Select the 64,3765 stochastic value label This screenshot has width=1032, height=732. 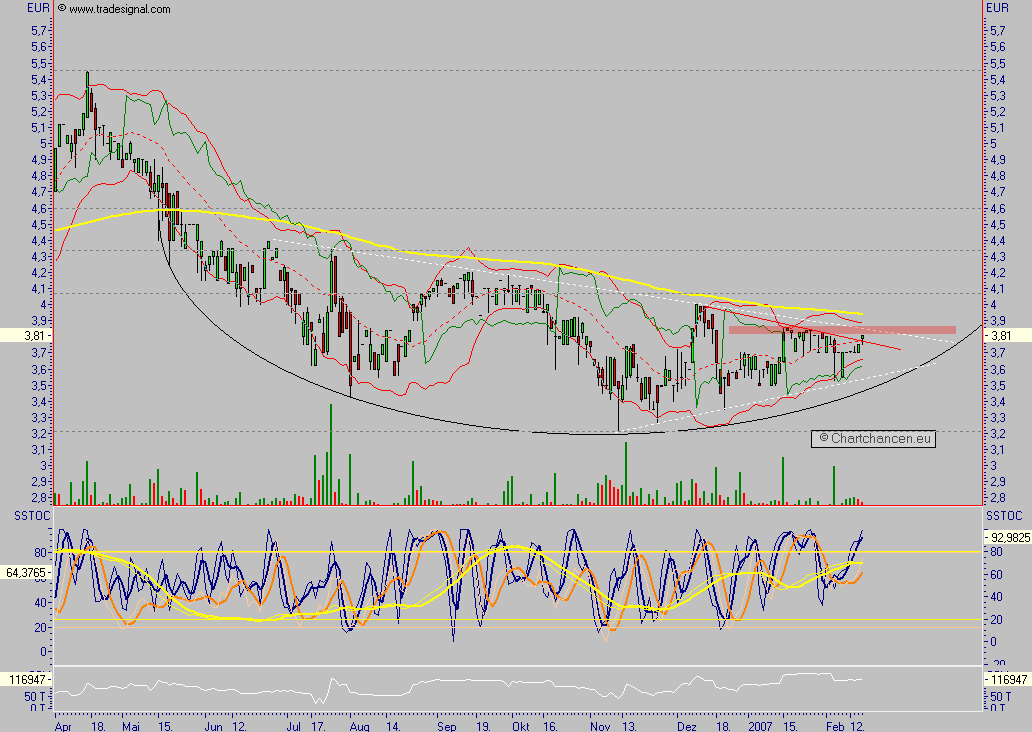tap(26, 573)
